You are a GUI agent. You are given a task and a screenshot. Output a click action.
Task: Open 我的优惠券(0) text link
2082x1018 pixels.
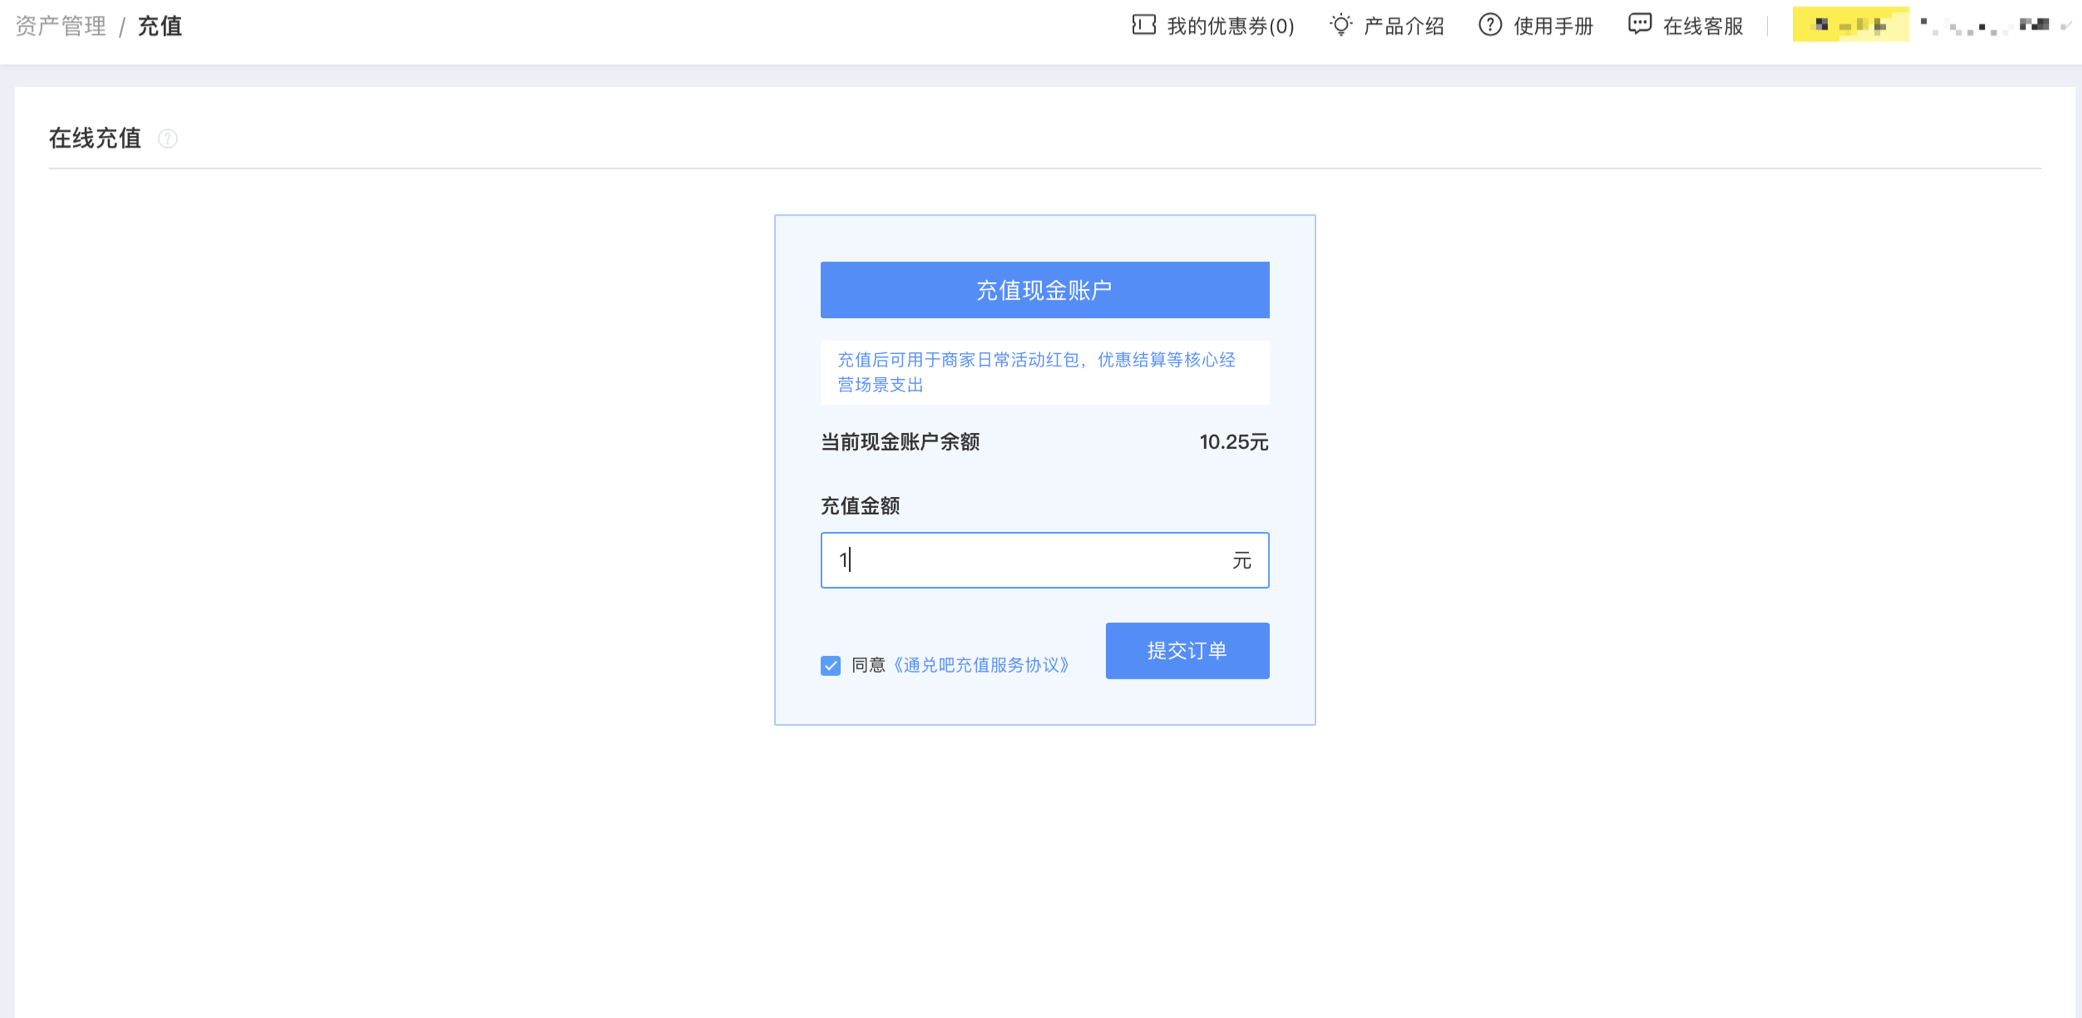tap(1230, 26)
